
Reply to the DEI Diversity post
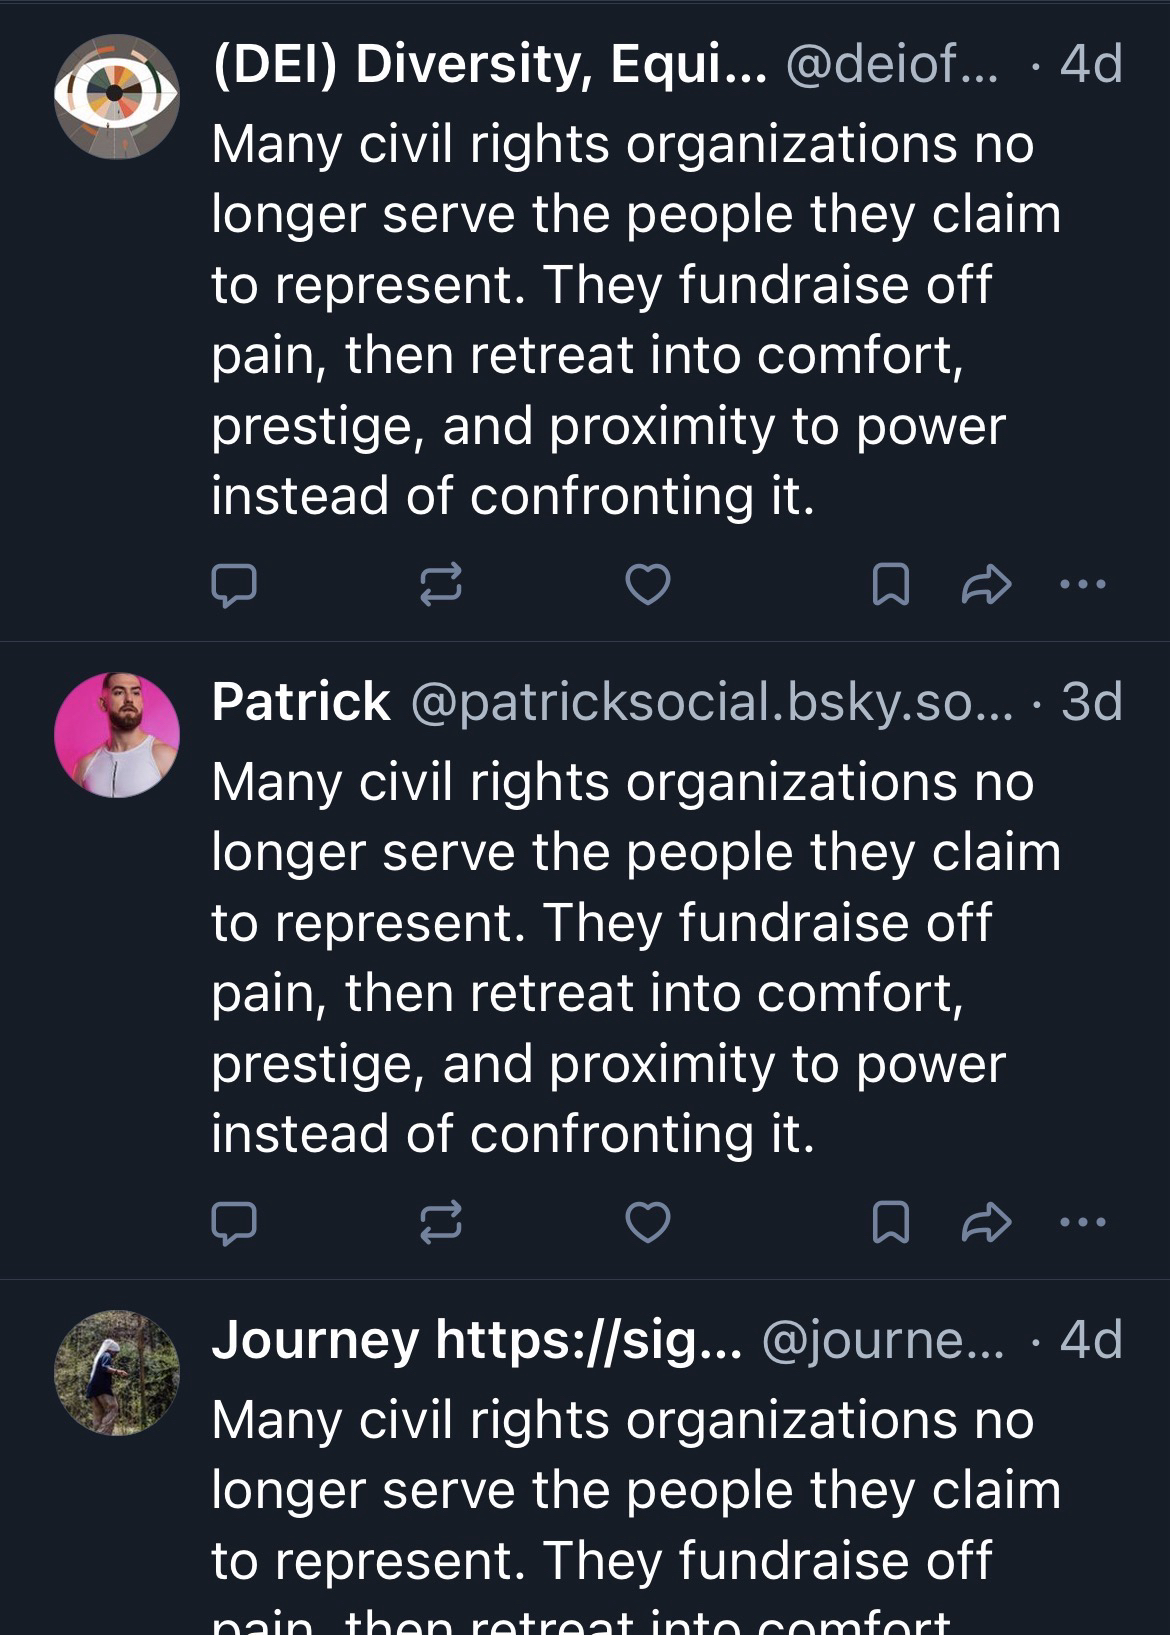coord(234,585)
